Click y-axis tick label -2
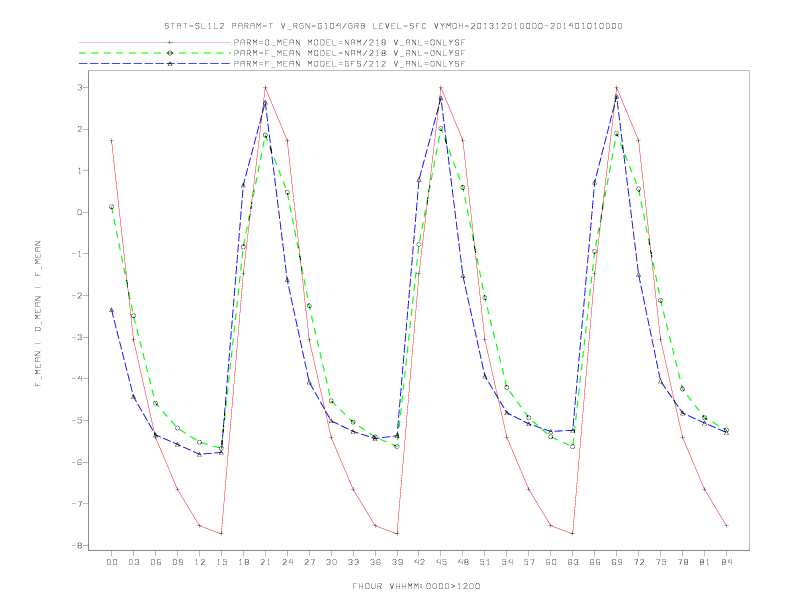The height and width of the screenshot is (612, 792). 77,295
